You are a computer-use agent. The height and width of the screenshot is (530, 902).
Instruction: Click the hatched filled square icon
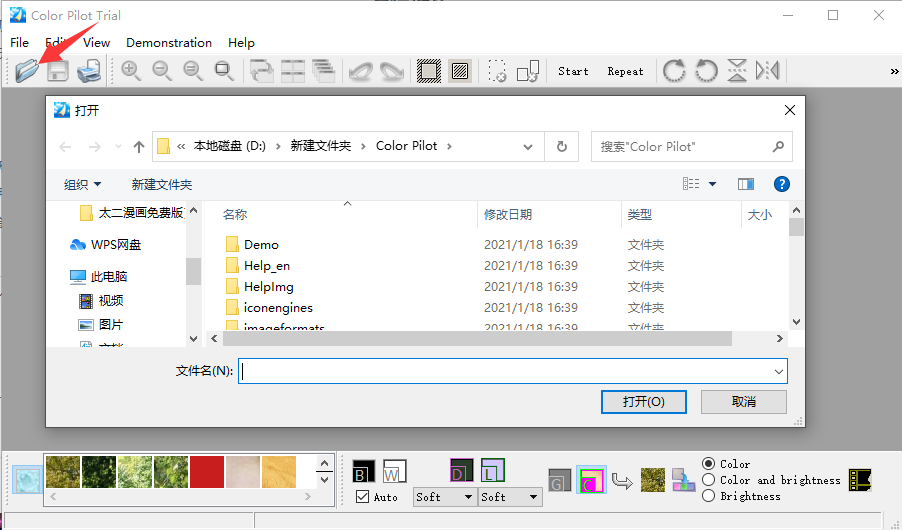click(460, 71)
